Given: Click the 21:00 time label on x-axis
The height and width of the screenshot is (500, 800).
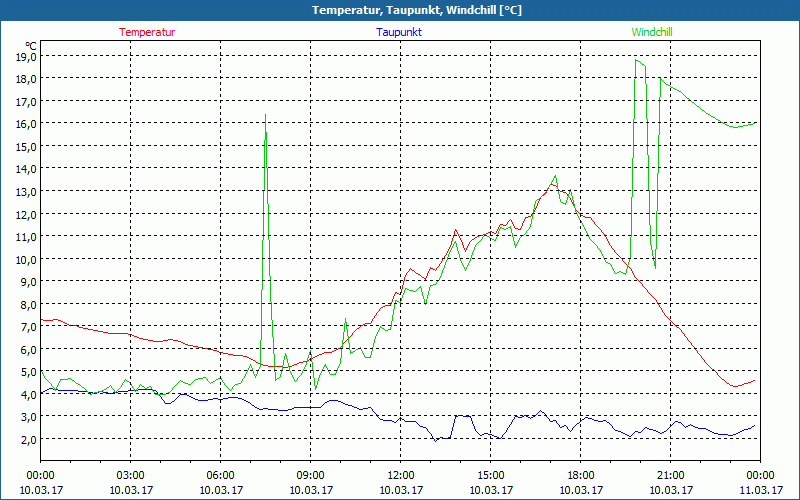Looking at the screenshot, I should pos(670,476).
